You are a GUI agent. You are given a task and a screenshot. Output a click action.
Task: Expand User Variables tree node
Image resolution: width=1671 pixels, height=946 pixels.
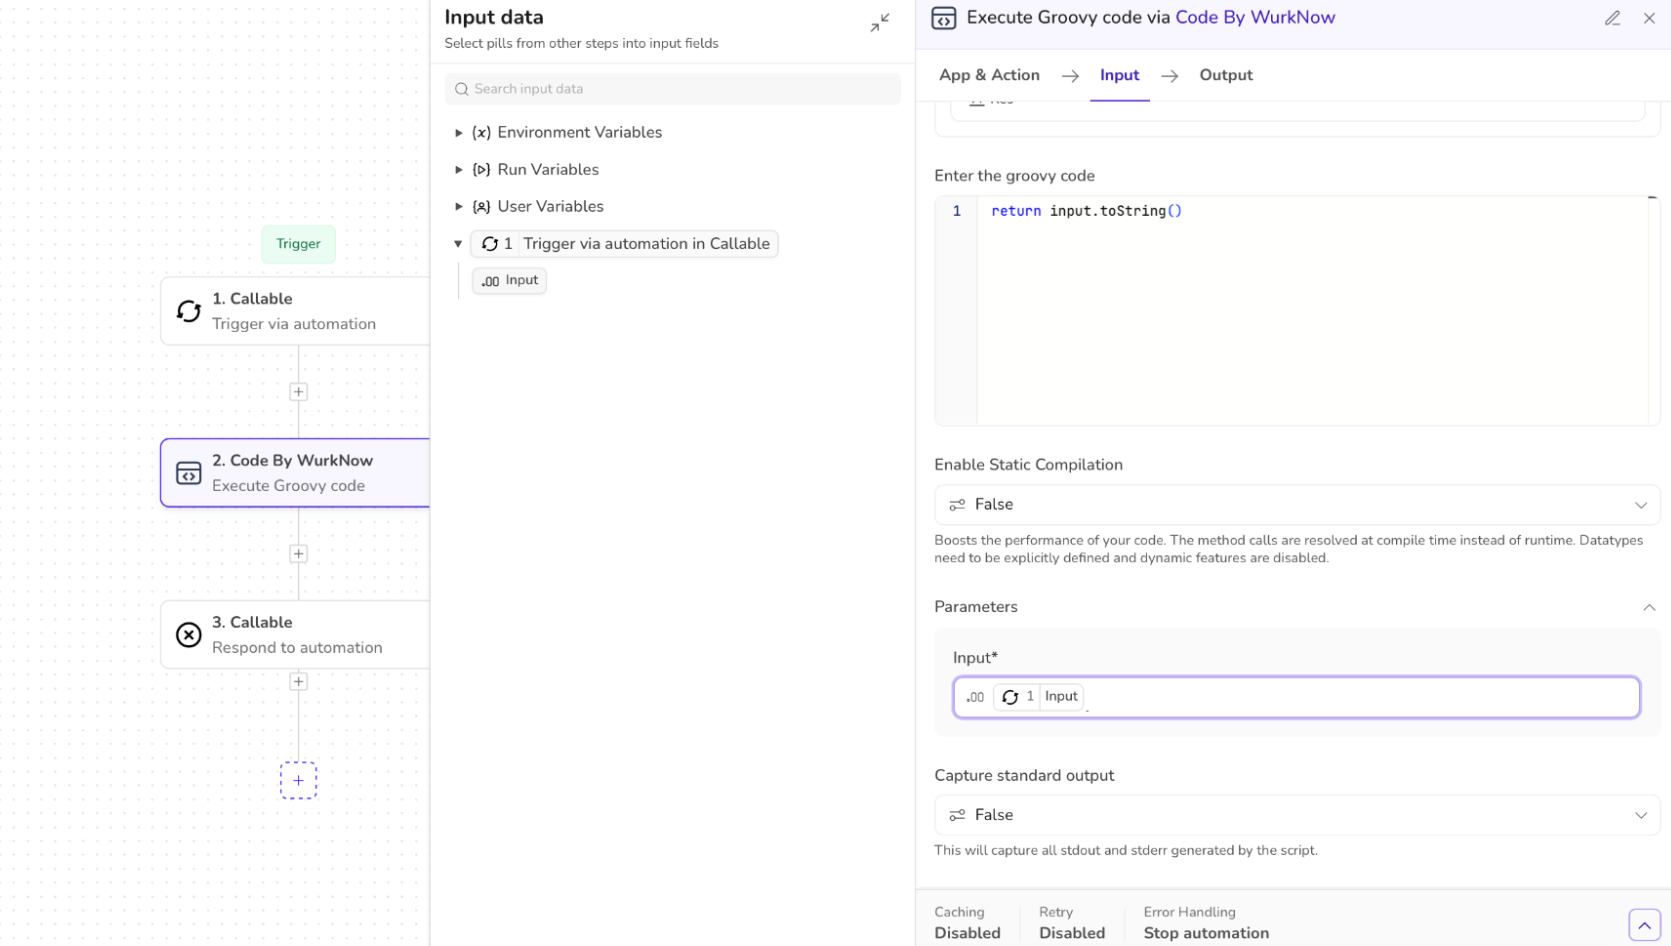point(459,207)
